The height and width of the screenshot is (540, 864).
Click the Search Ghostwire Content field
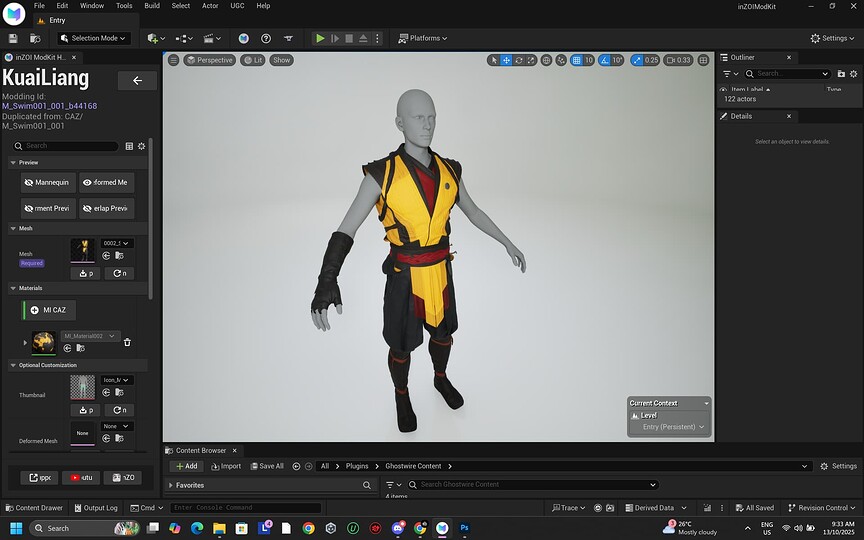click(x=530, y=485)
